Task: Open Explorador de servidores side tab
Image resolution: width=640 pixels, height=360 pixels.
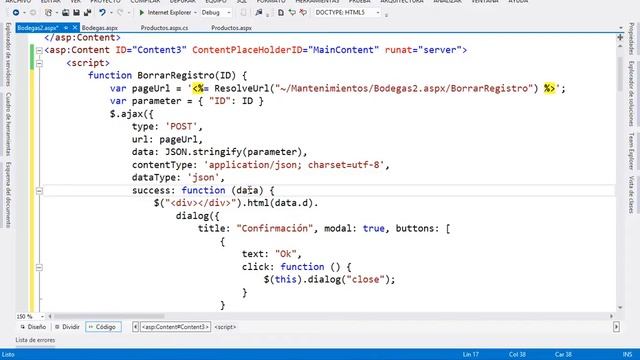Action: (8, 54)
